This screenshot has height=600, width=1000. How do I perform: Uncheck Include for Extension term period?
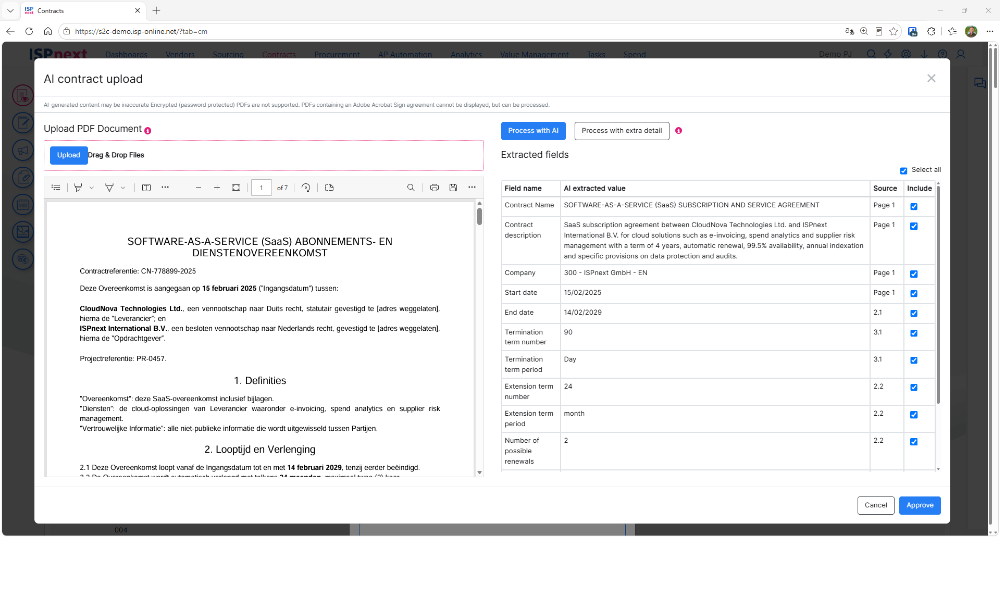pyautogui.click(x=914, y=415)
